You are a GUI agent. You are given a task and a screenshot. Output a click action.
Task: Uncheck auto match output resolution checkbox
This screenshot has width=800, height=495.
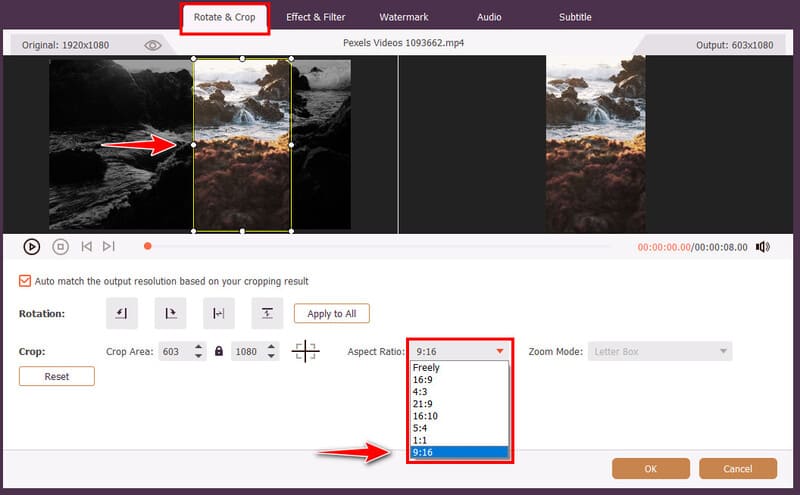25,281
